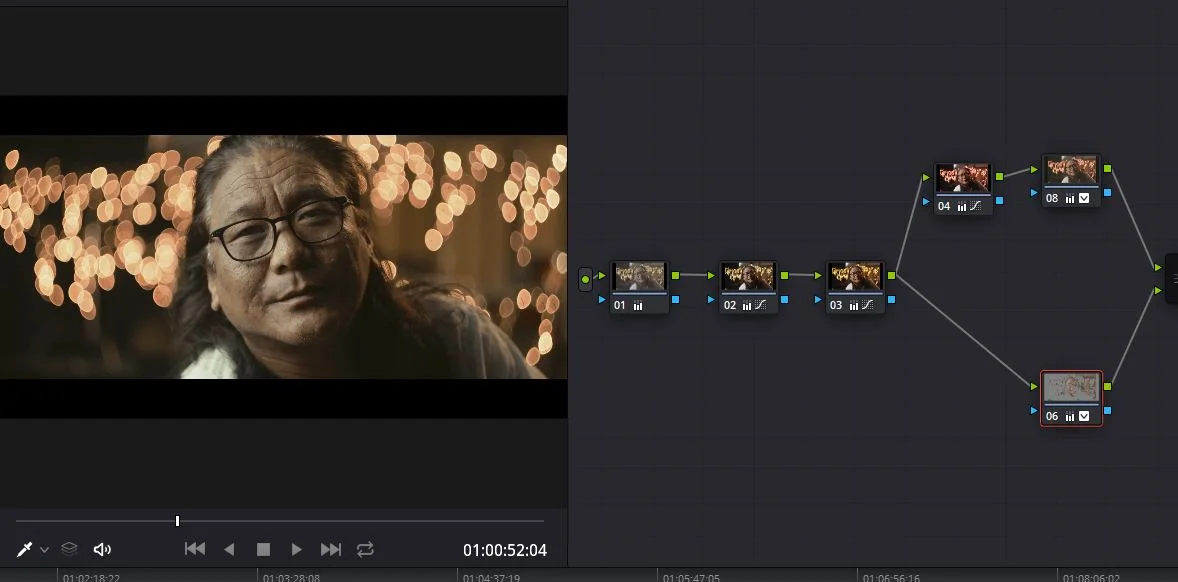Click the curves icon on node 04
The height and width of the screenshot is (582, 1178).
coord(975,207)
